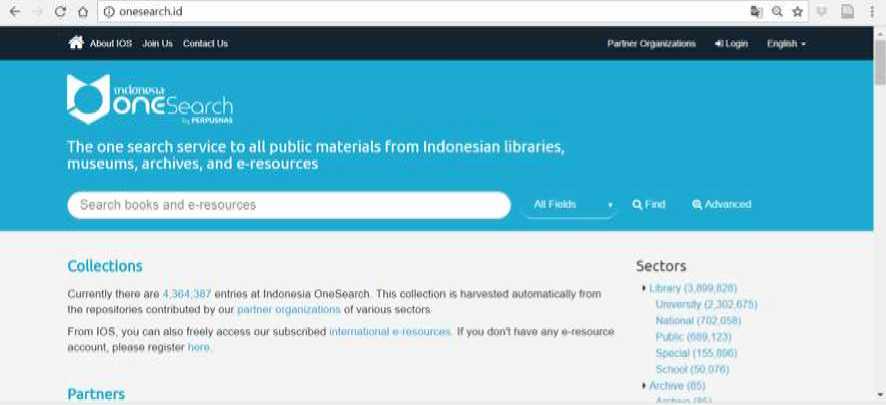The image size is (886, 405).
Task: Open the Chrome three-dot menu
Action: (x=872, y=12)
